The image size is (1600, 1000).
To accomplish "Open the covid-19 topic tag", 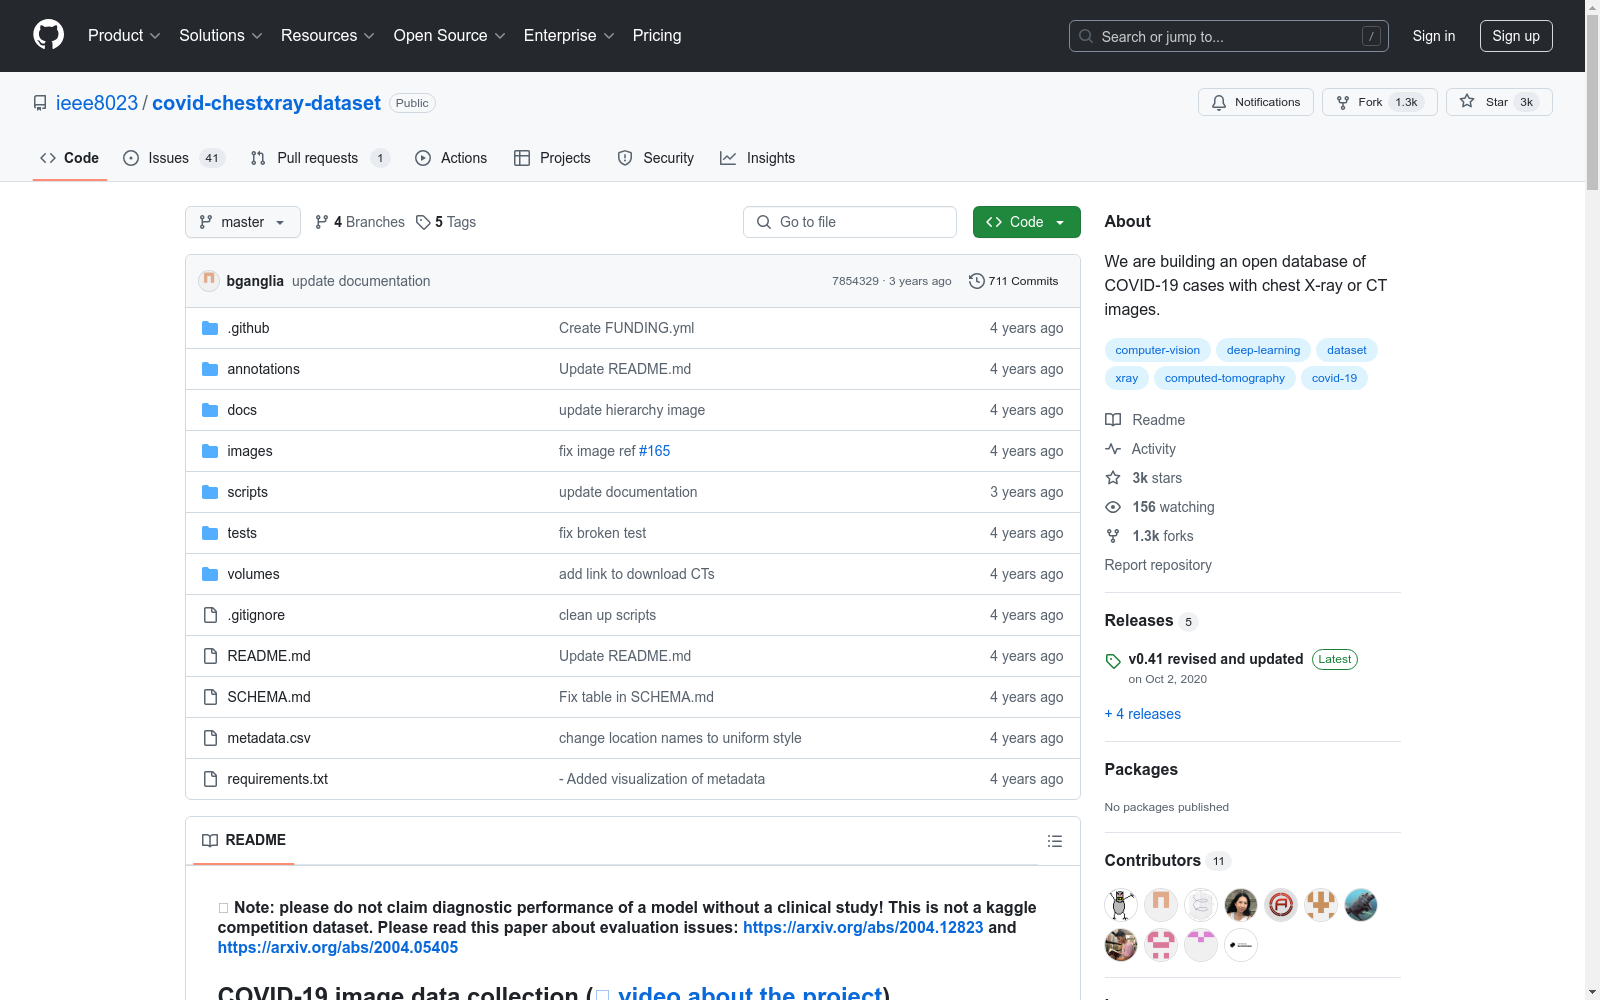I will (x=1334, y=378).
